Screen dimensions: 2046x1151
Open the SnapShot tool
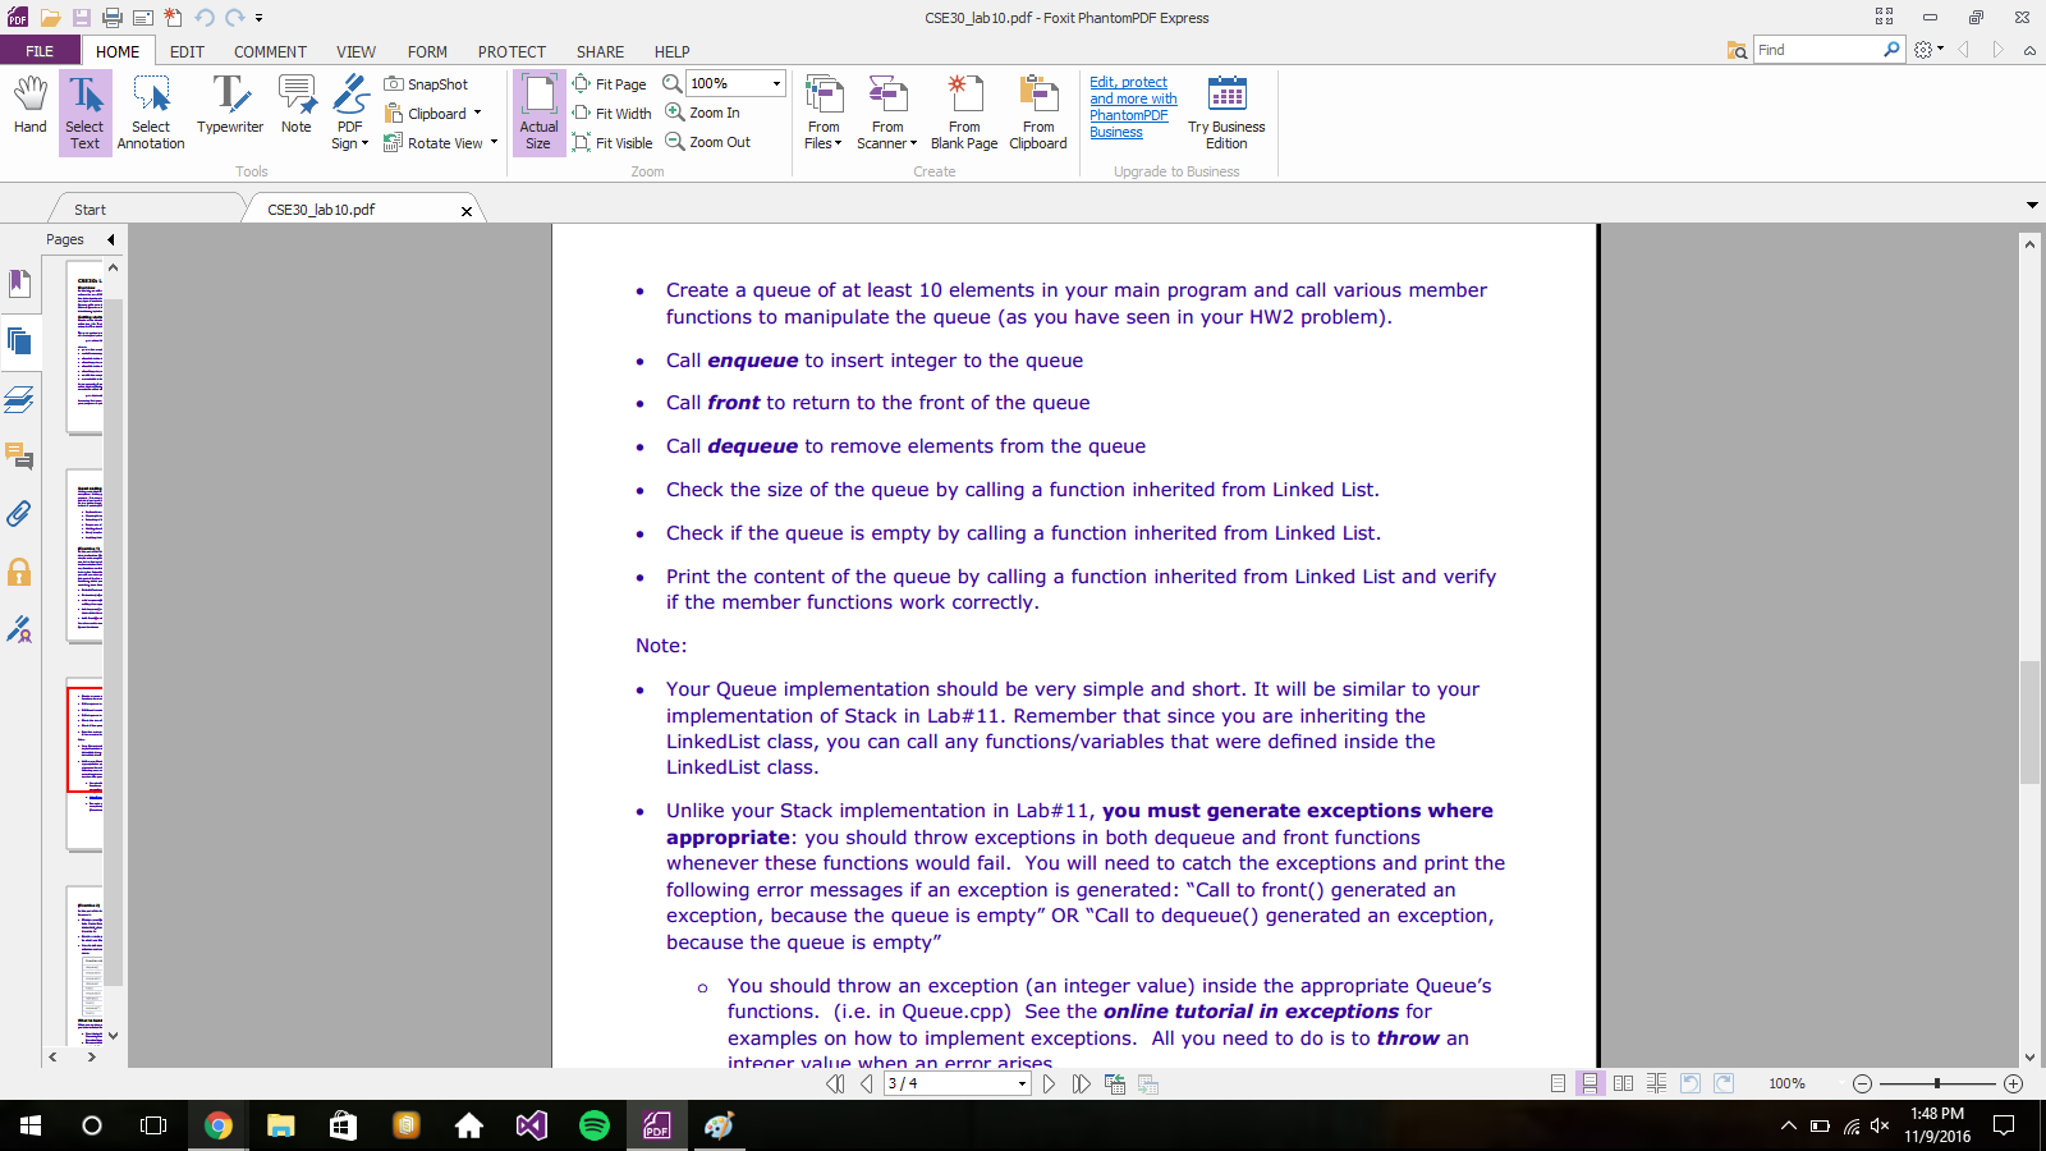[427, 84]
